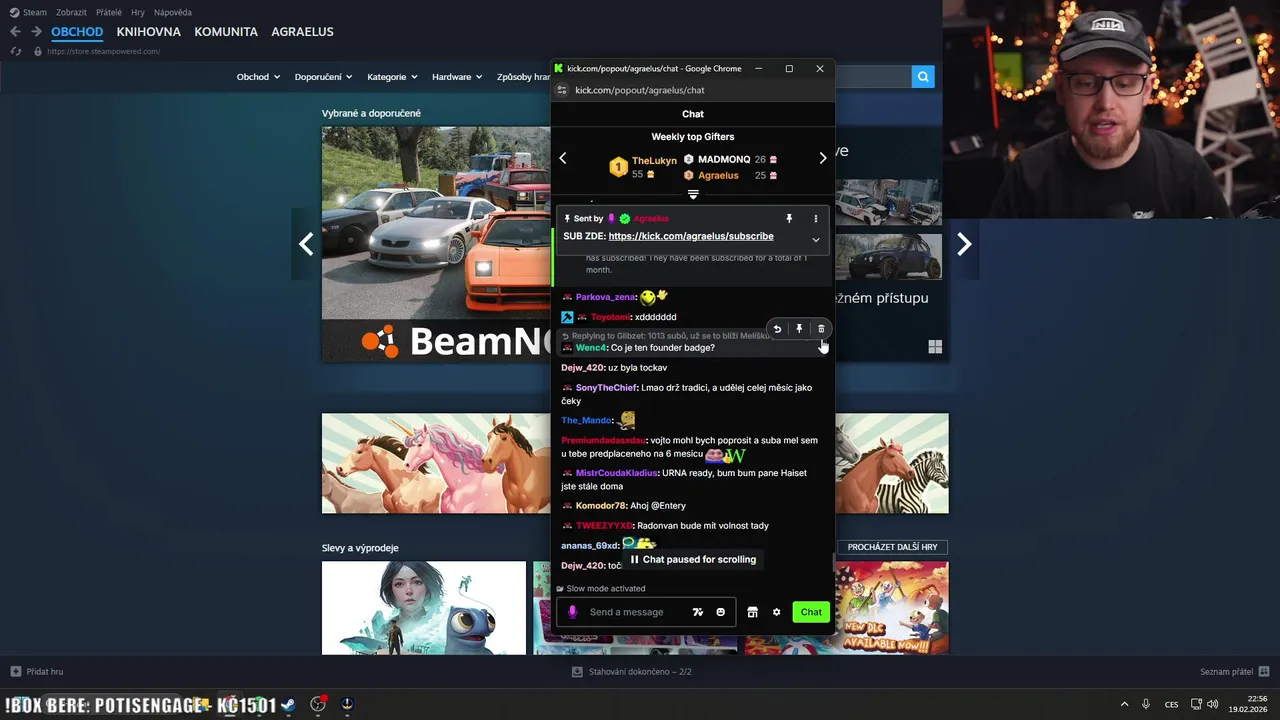Click the kick.com popout address bar URL
Image resolution: width=1280 pixels, height=720 pixels.
639,90
